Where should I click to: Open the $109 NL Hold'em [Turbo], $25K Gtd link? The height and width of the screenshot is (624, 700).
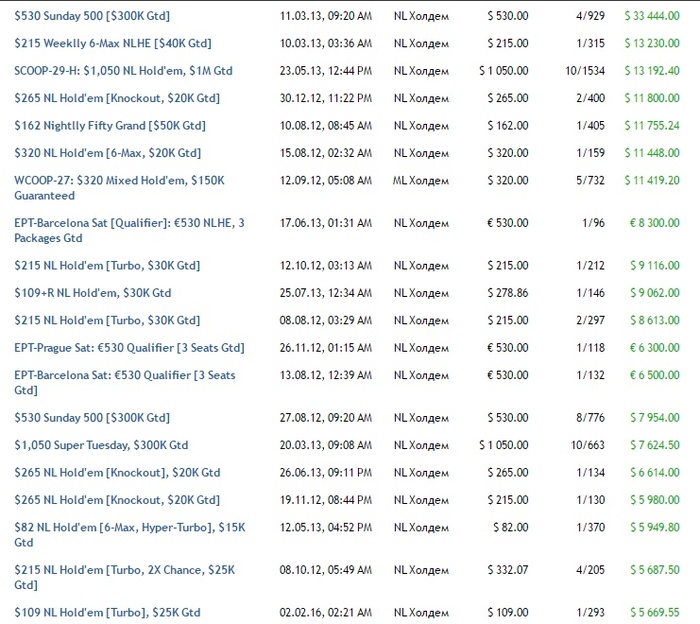pyautogui.click(x=107, y=613)
